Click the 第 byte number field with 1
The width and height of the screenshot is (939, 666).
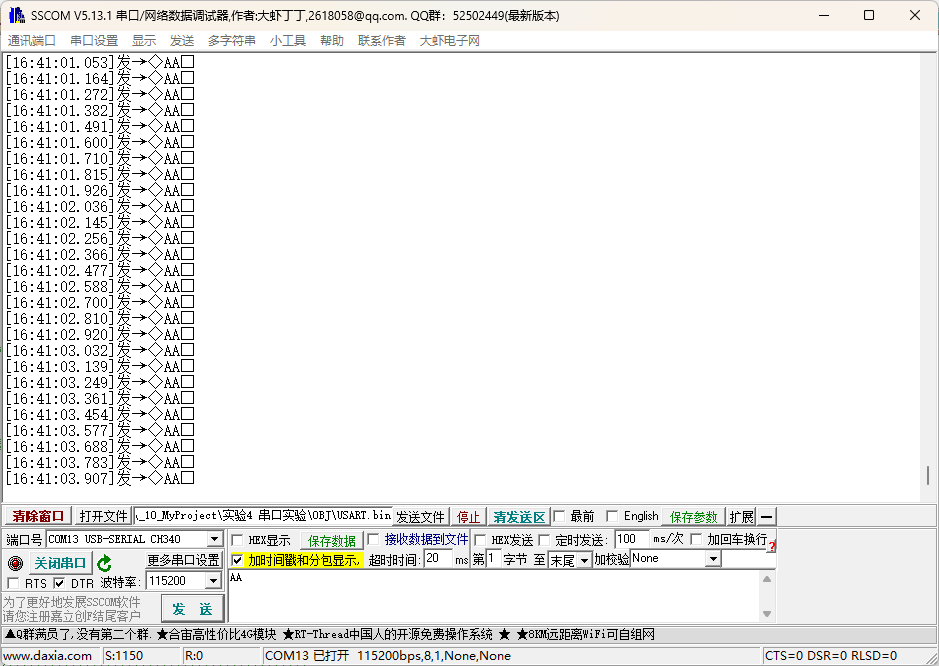click(x=494, y=559)
